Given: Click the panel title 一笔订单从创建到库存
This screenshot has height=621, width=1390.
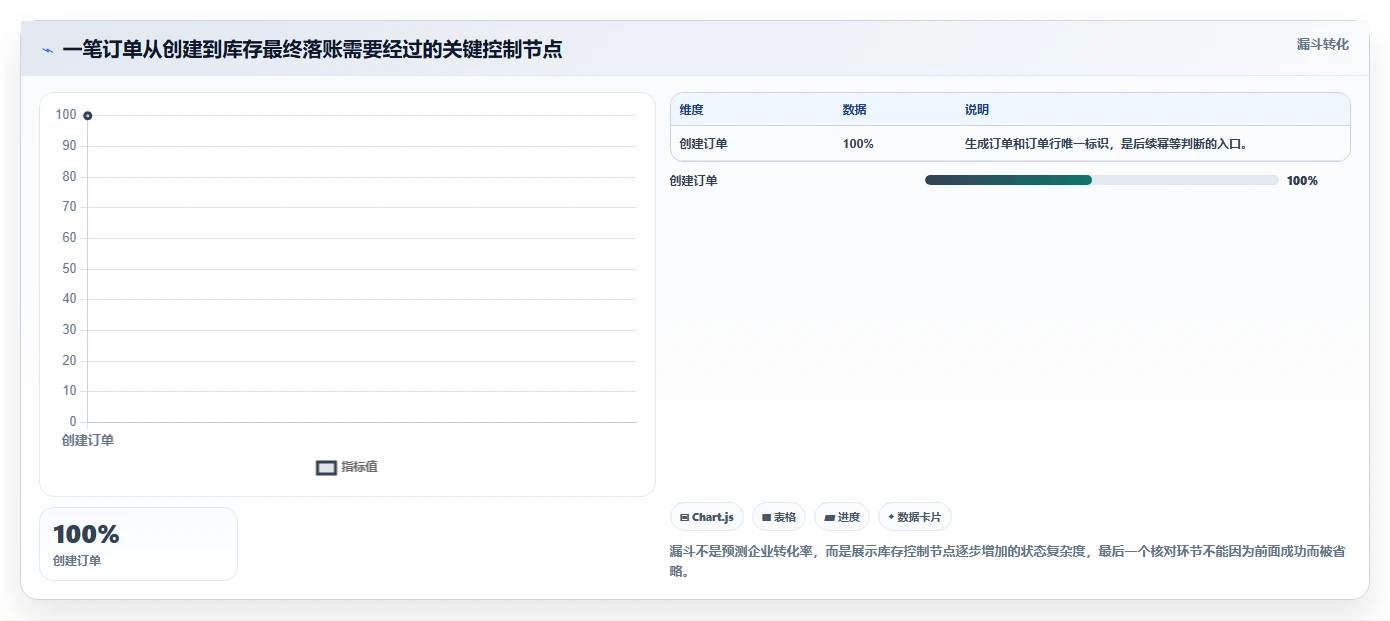Looking at the screenshot, I should pos(312,50).
